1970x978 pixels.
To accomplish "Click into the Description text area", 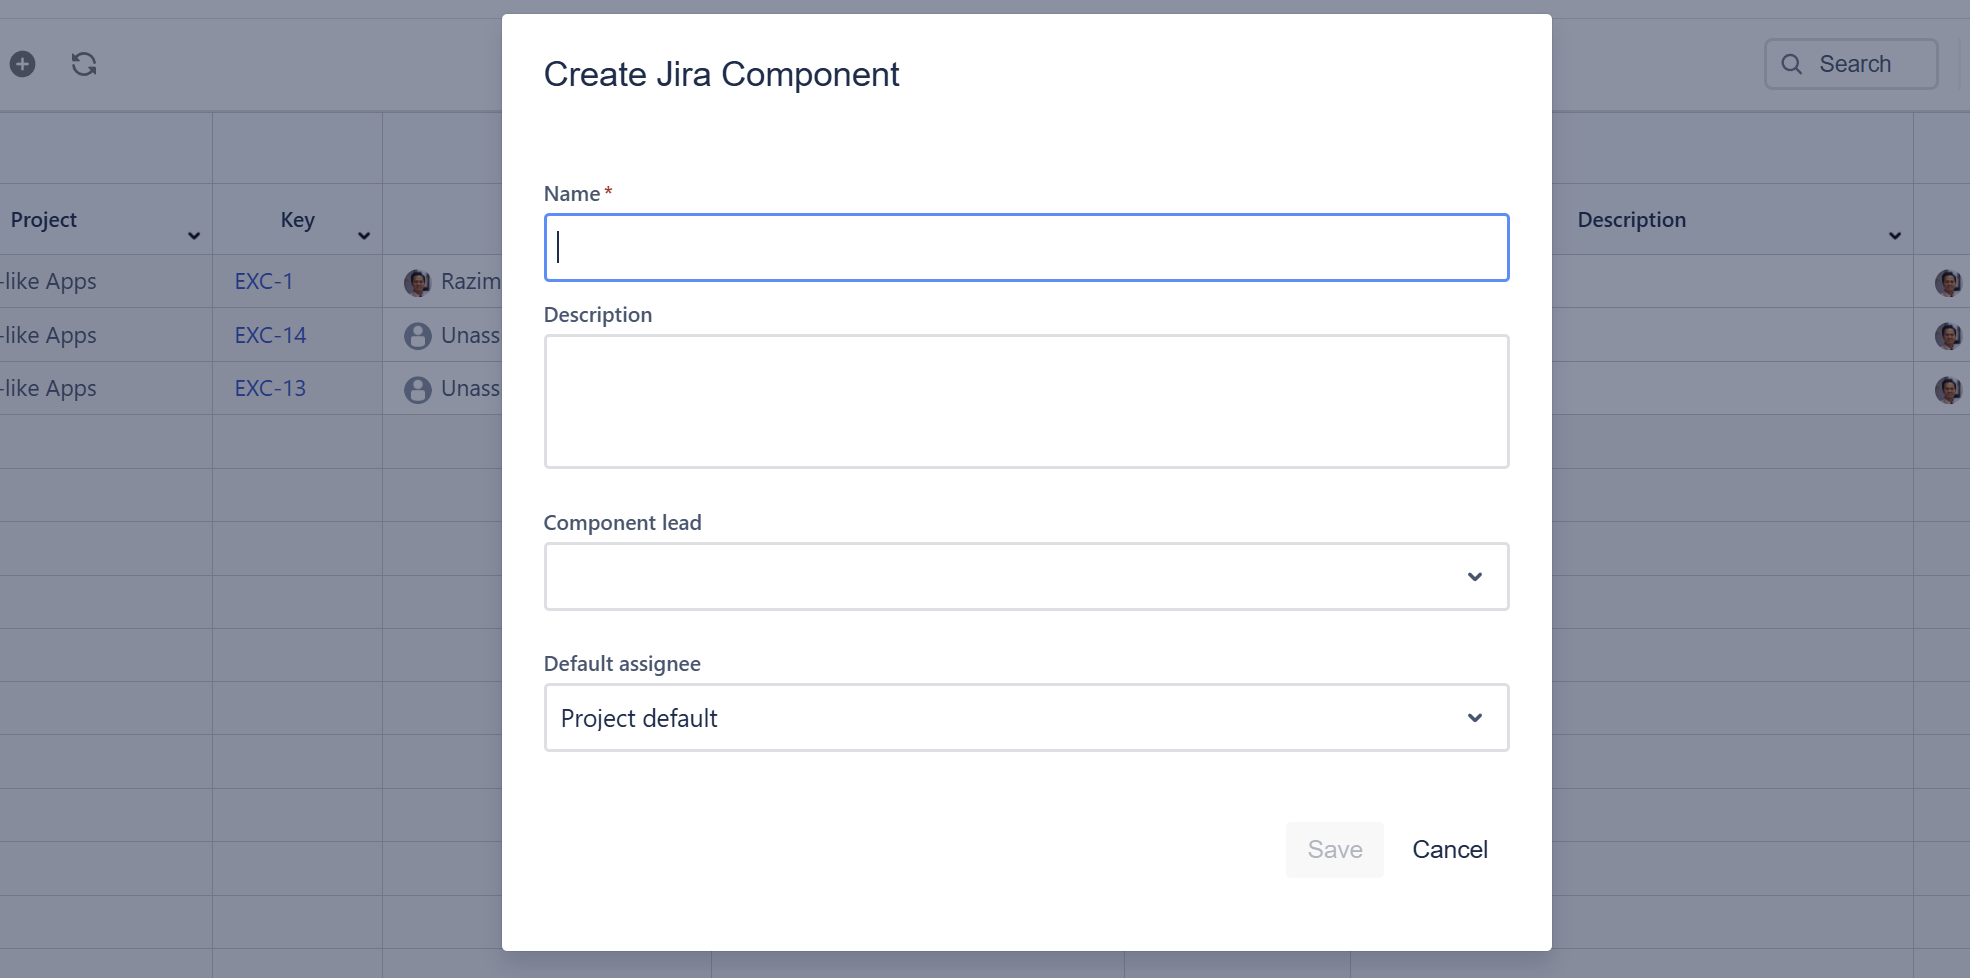I will click(1026, 401).
